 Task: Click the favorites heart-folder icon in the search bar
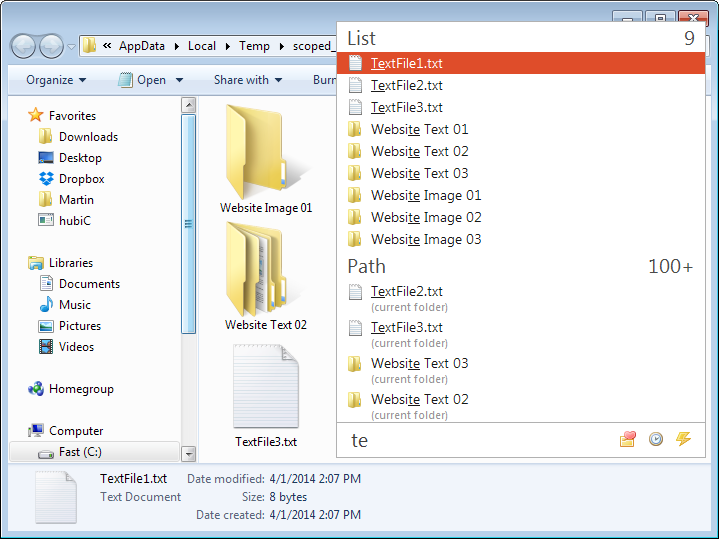tap(628, 439)
